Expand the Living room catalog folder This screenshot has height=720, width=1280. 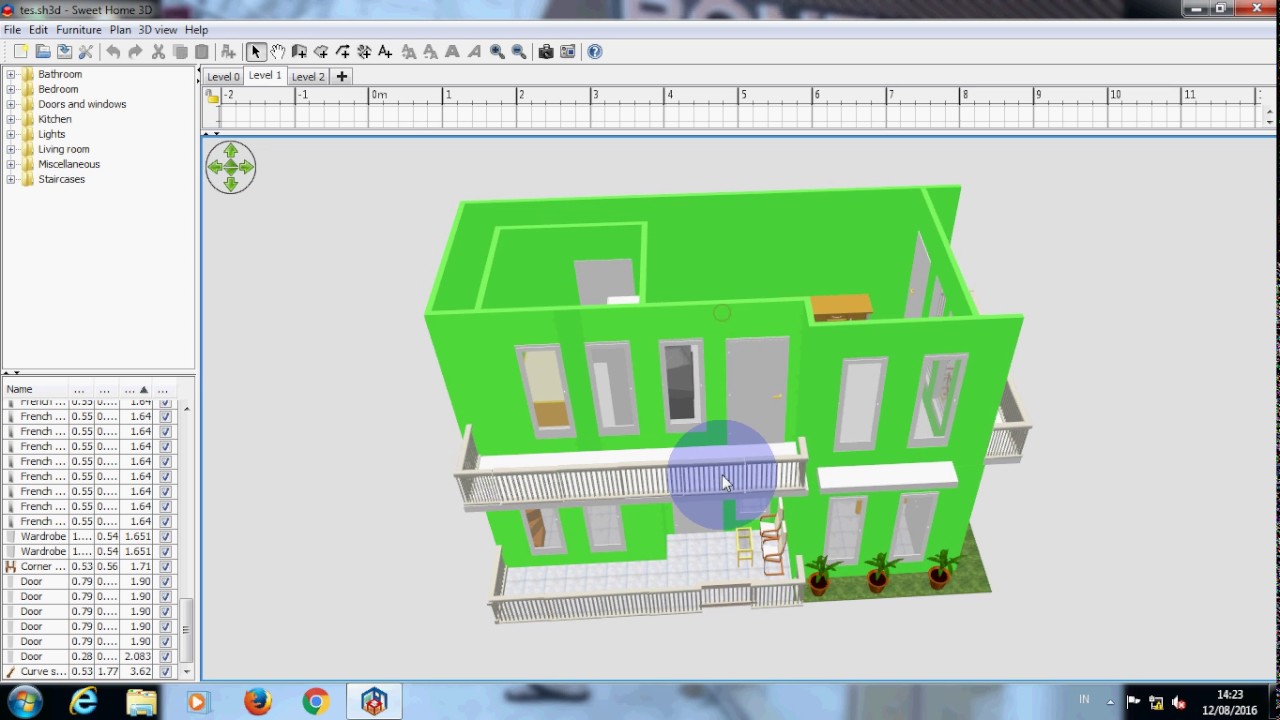[x=11, y=149]
